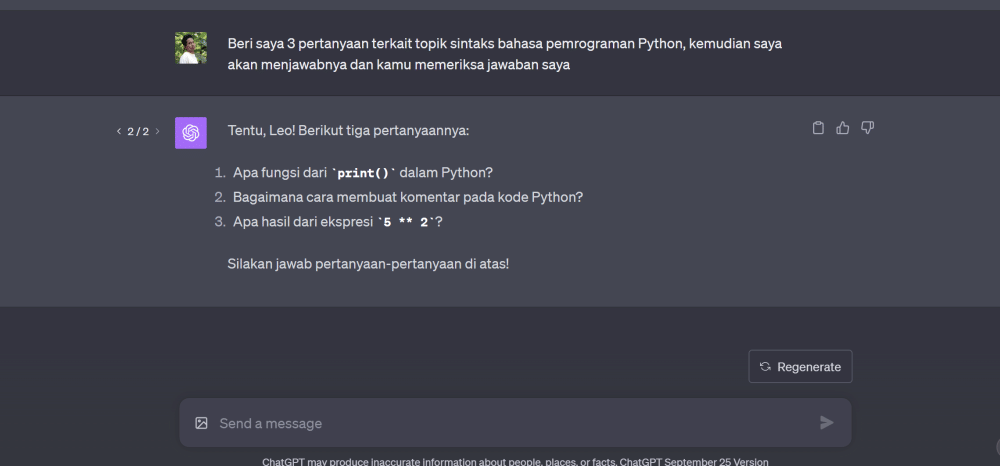Click the circular arrows icon in Regenerate
The height and width of the screenshot is (466, 1000).
(x=765, y=367)
